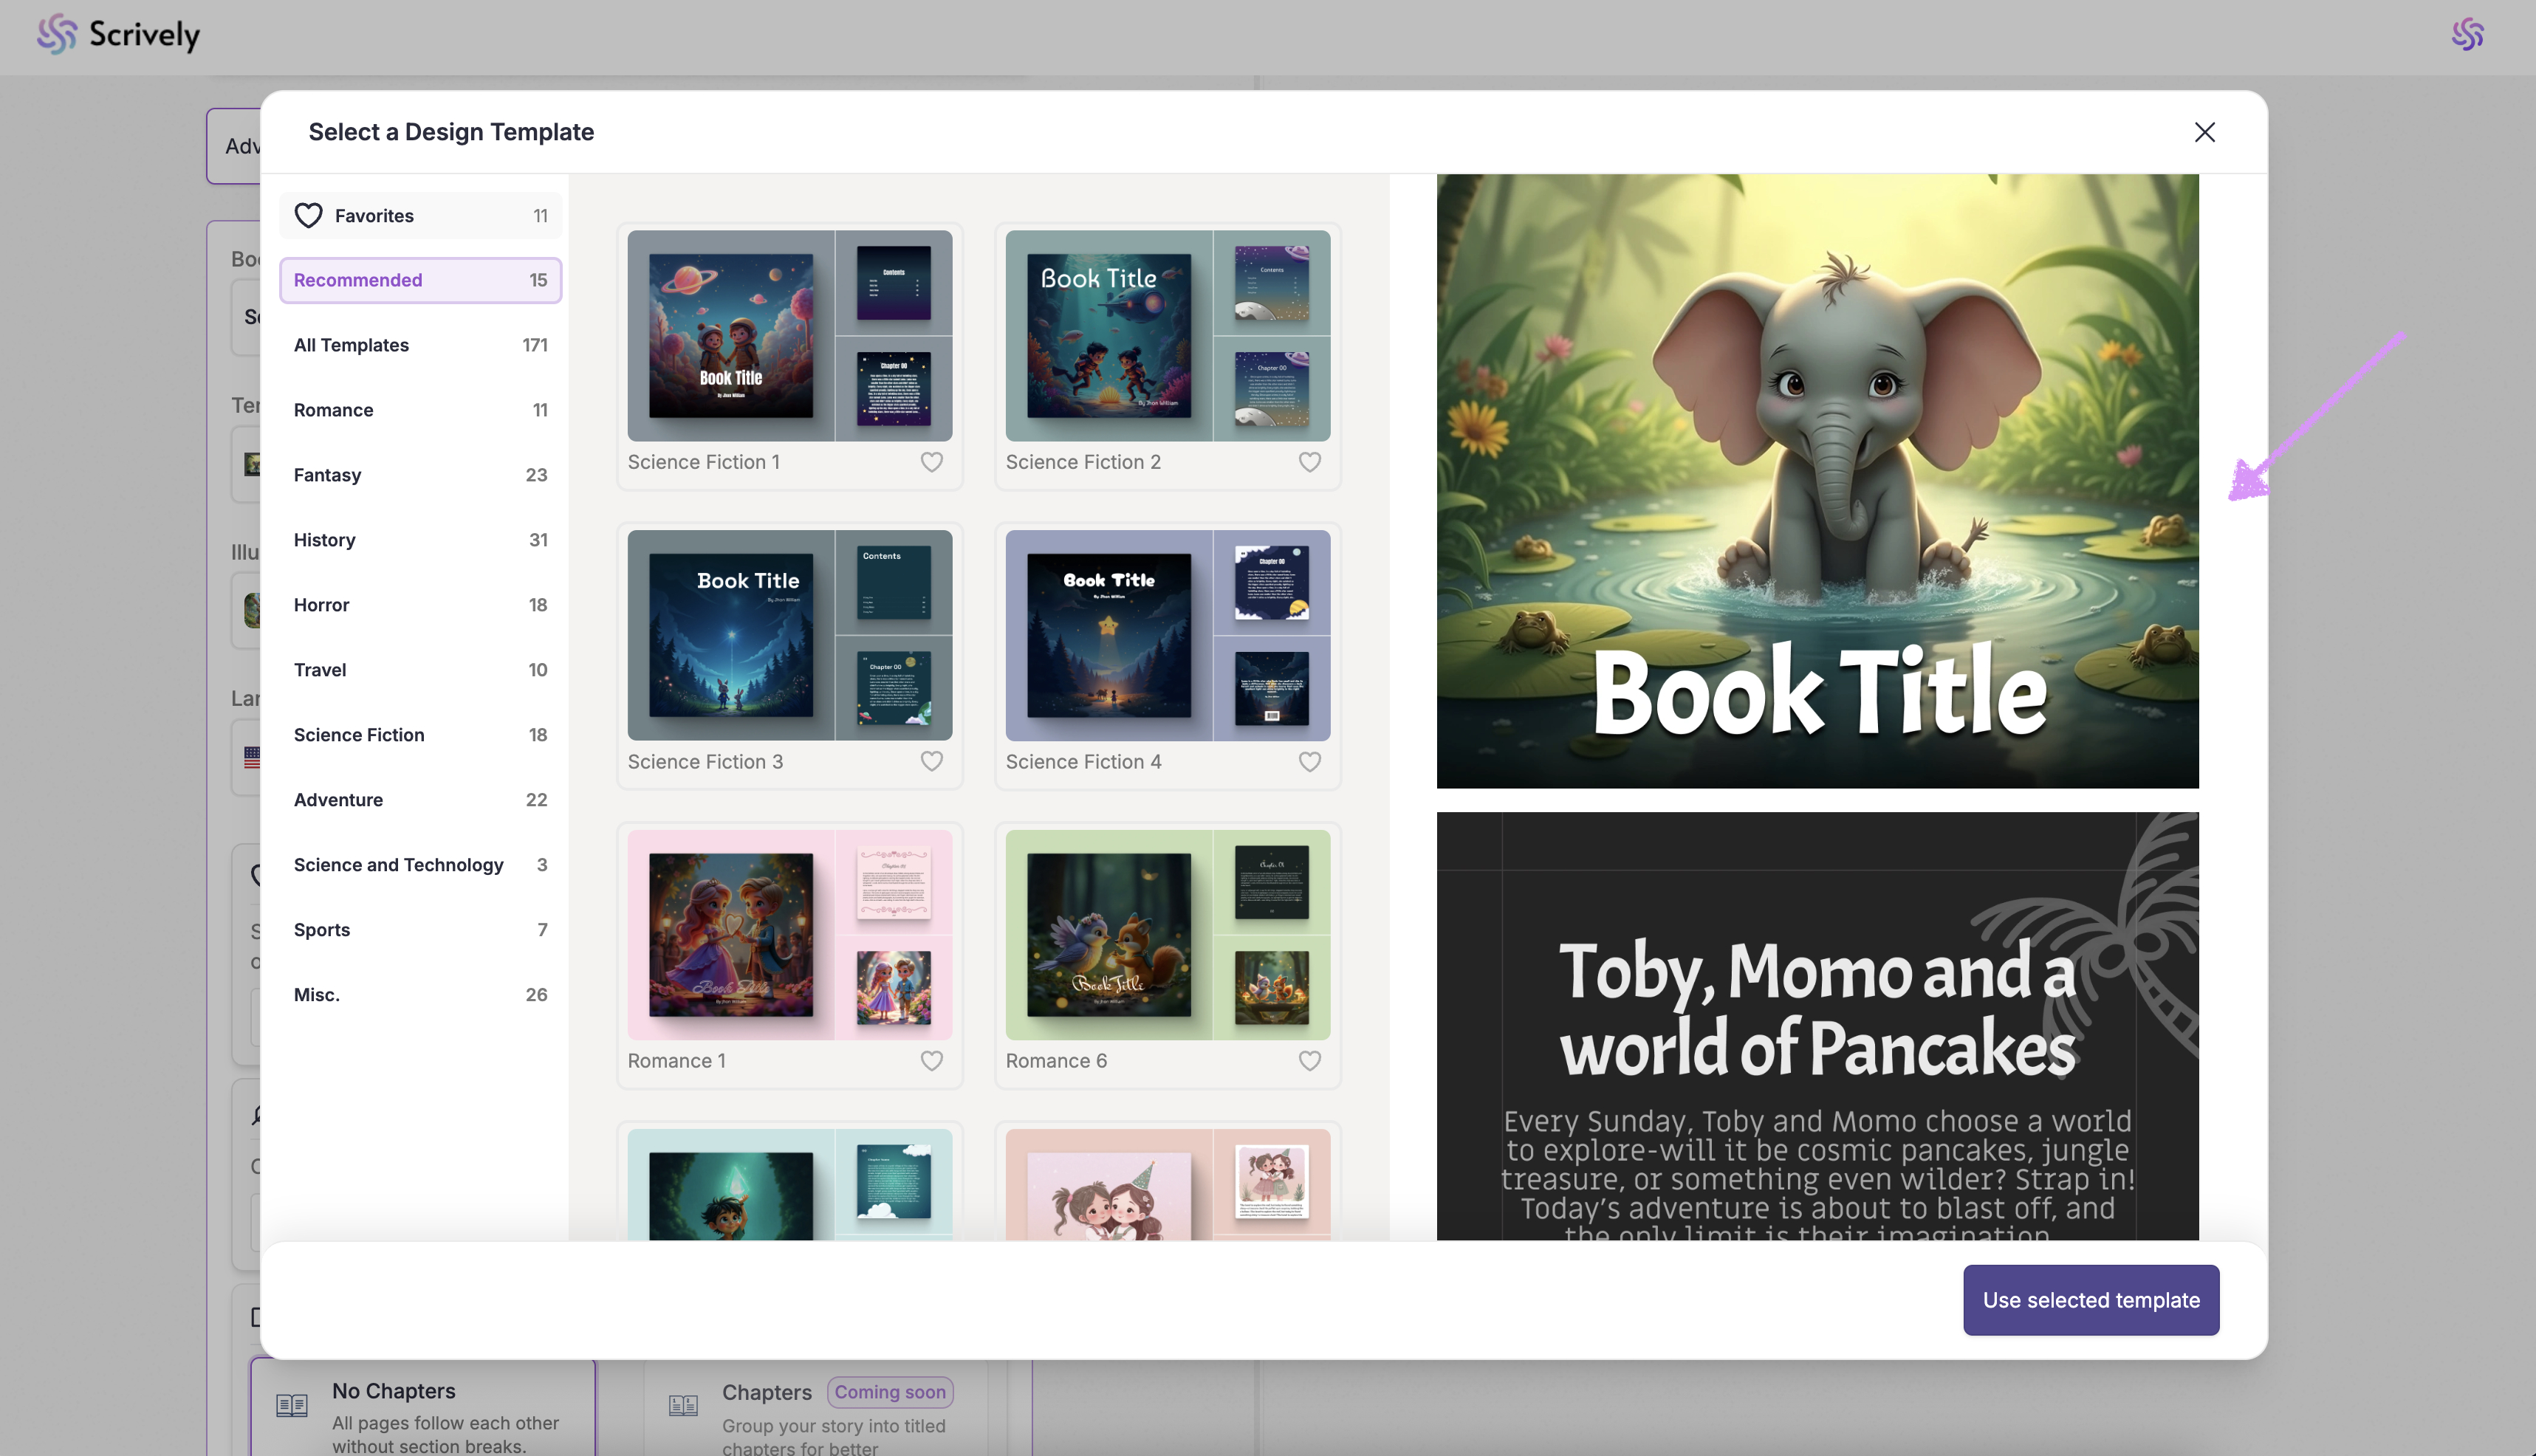
Task: Click heart icon for Science Fiction 4
Action: (x=1309, y=761)
